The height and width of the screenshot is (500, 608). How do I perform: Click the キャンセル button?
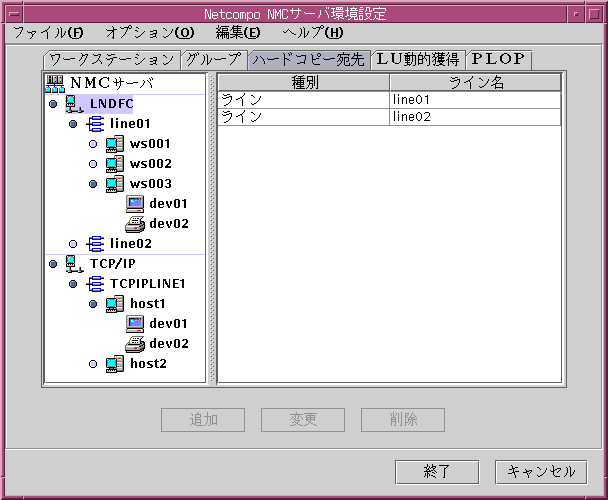click(541, 472)
